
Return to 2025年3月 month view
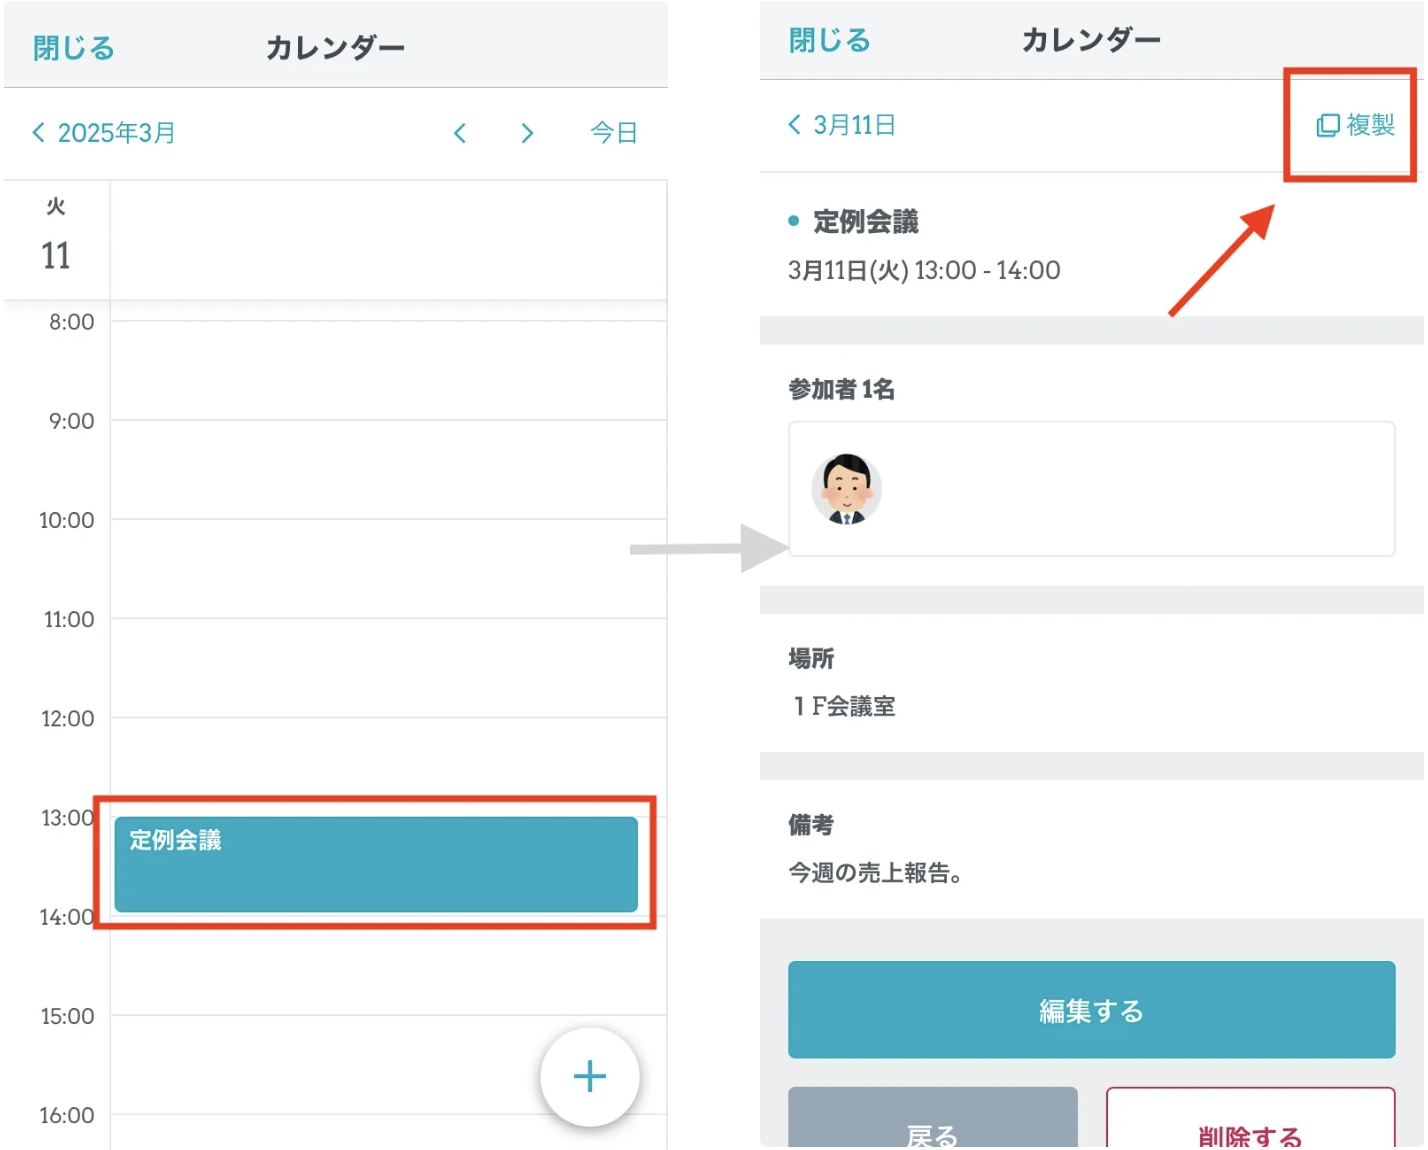104,133
